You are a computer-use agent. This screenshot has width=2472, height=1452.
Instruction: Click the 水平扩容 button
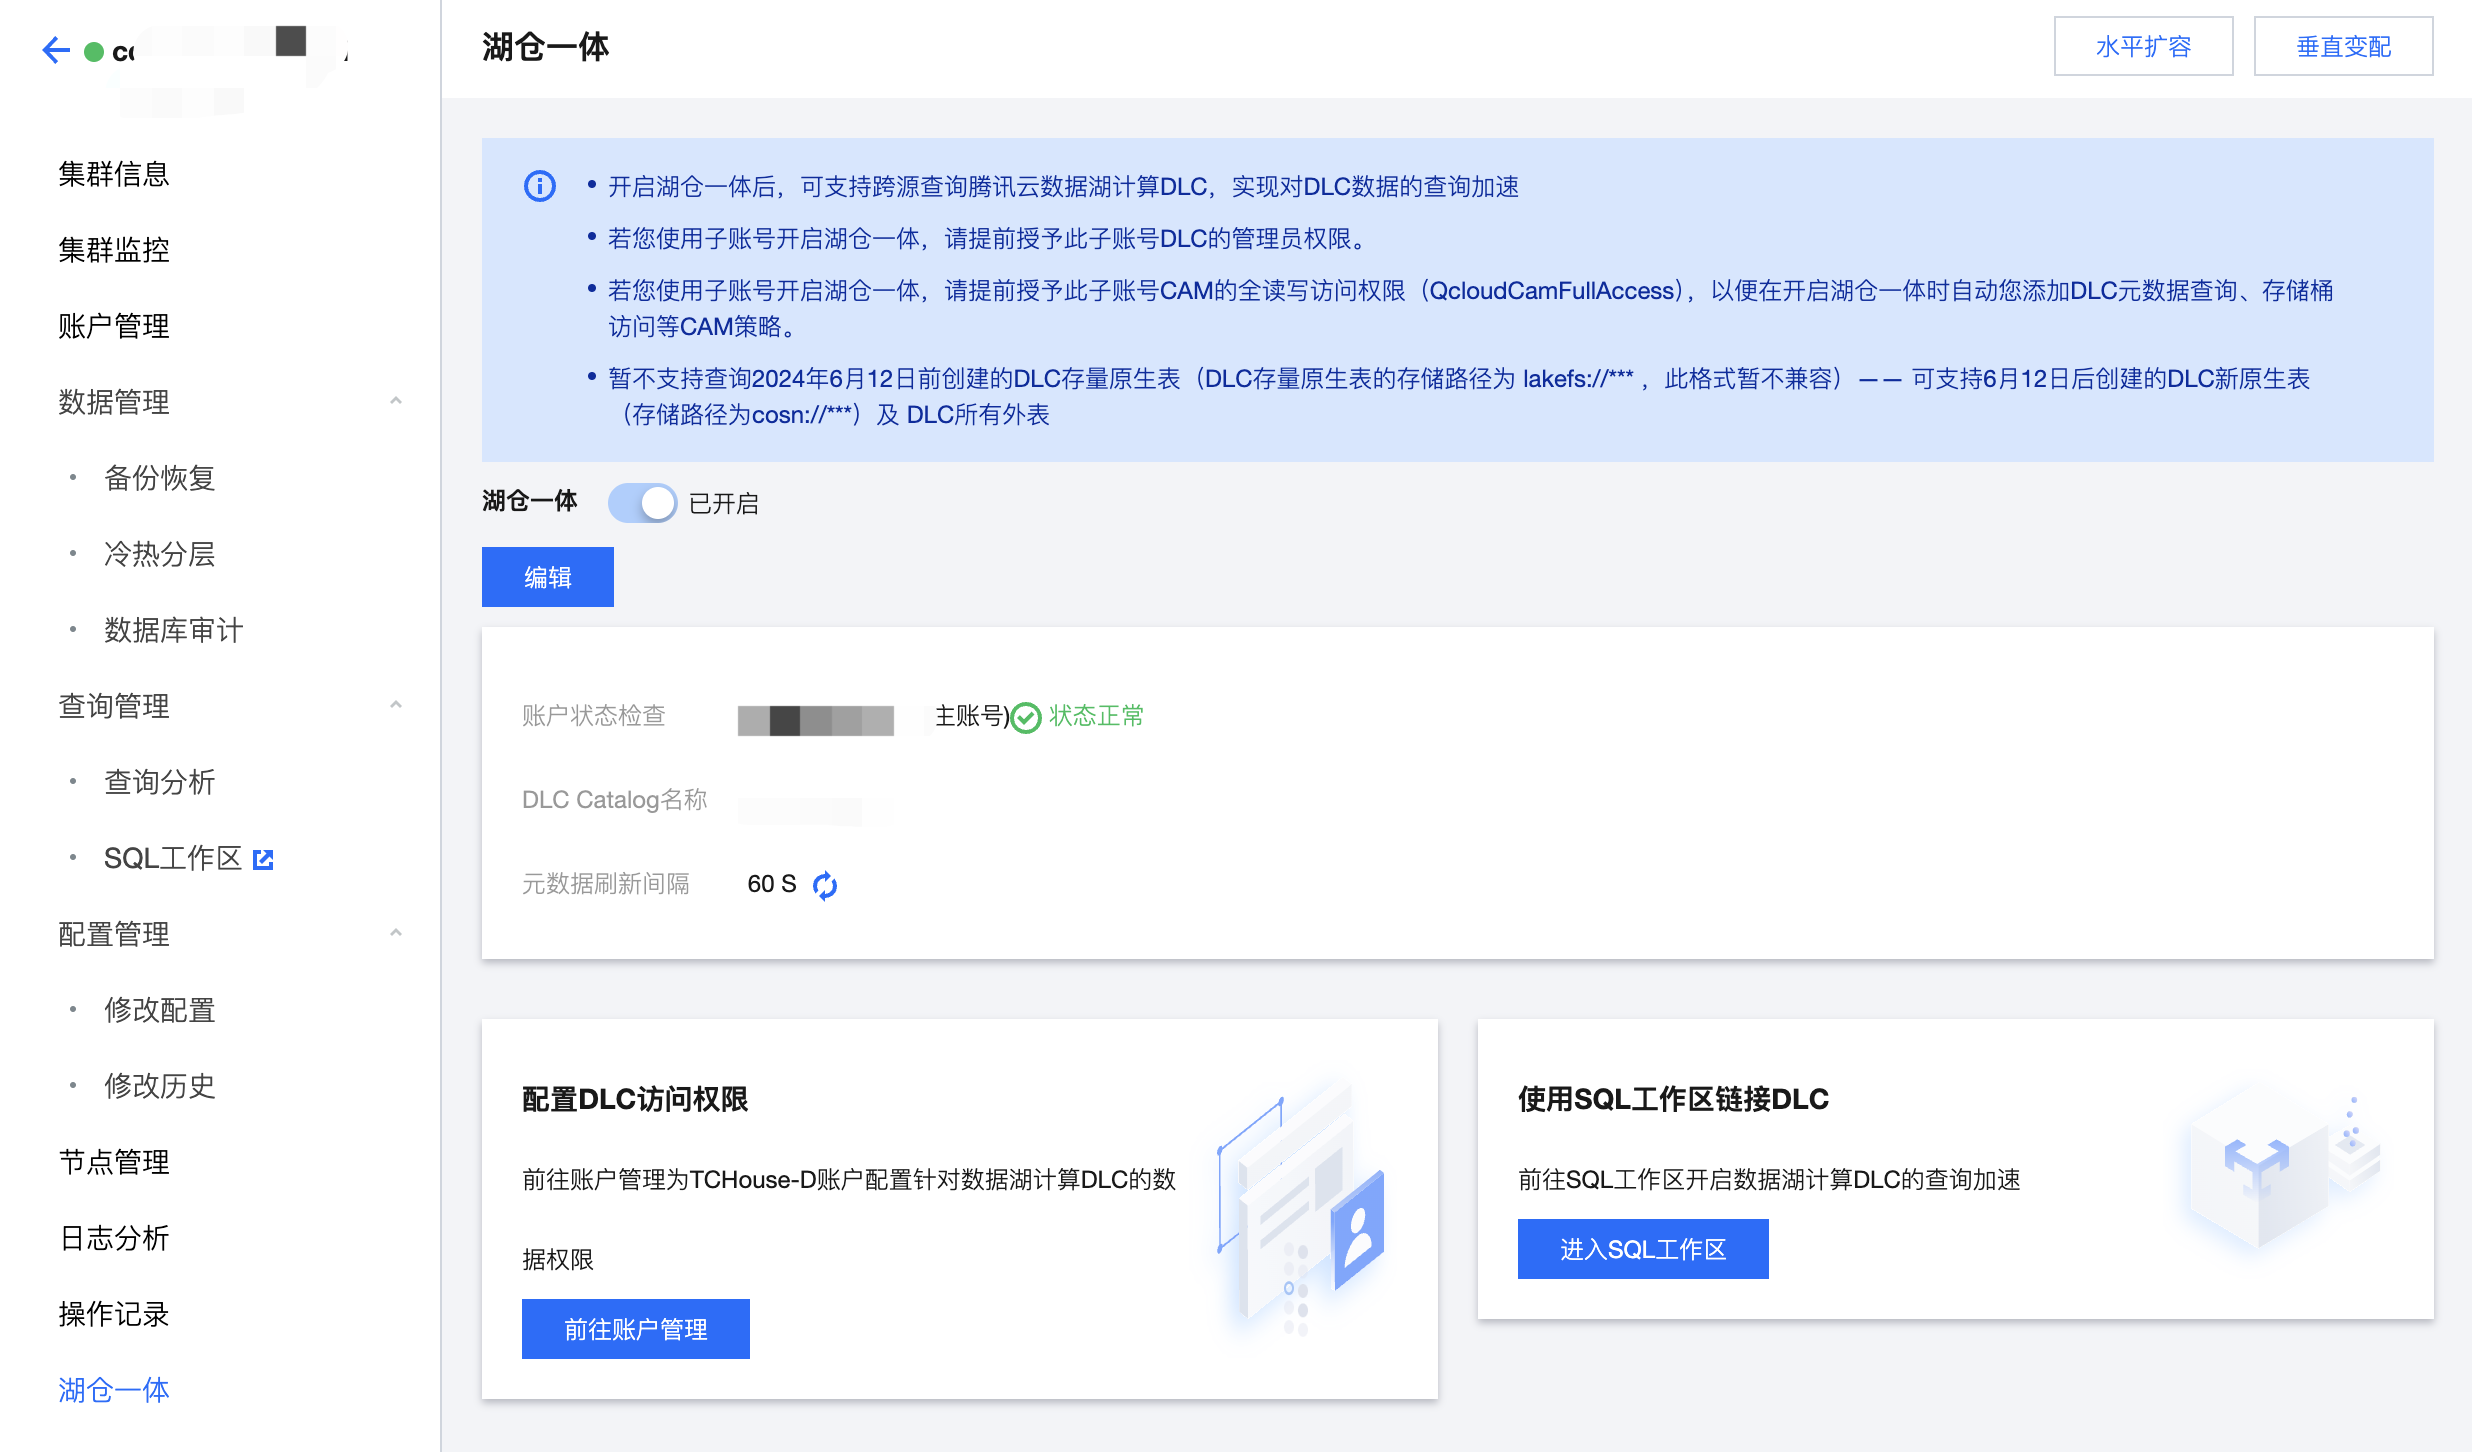pyautogui.click(x=2142, y=46)
